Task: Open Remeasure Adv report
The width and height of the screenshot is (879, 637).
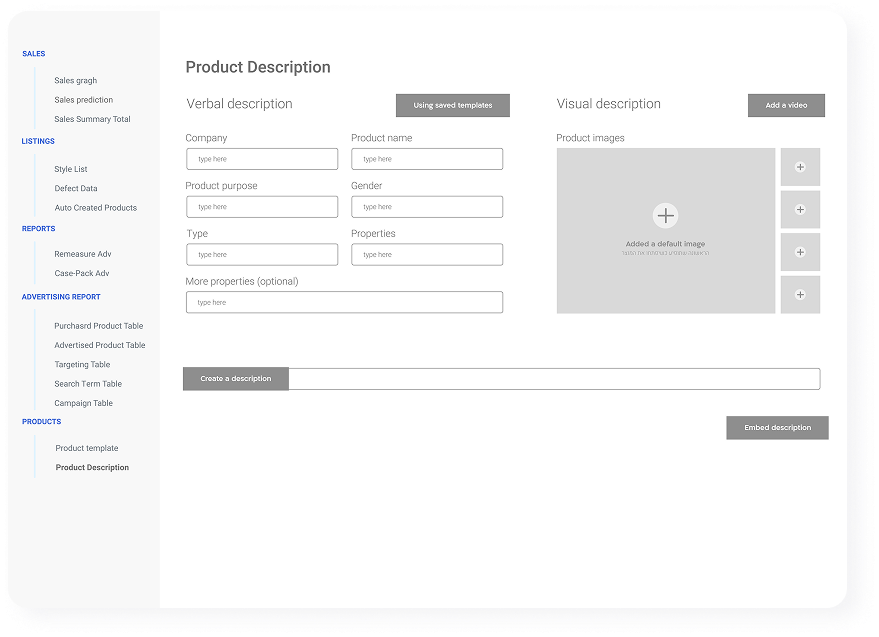Action: point(82,253)
